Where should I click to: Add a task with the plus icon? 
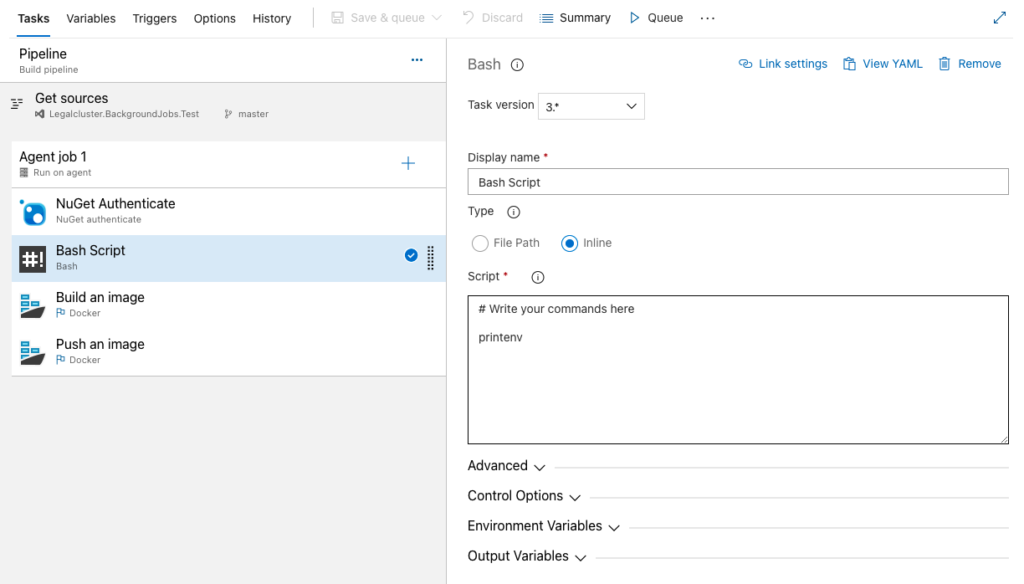click(x=408, y=163)
